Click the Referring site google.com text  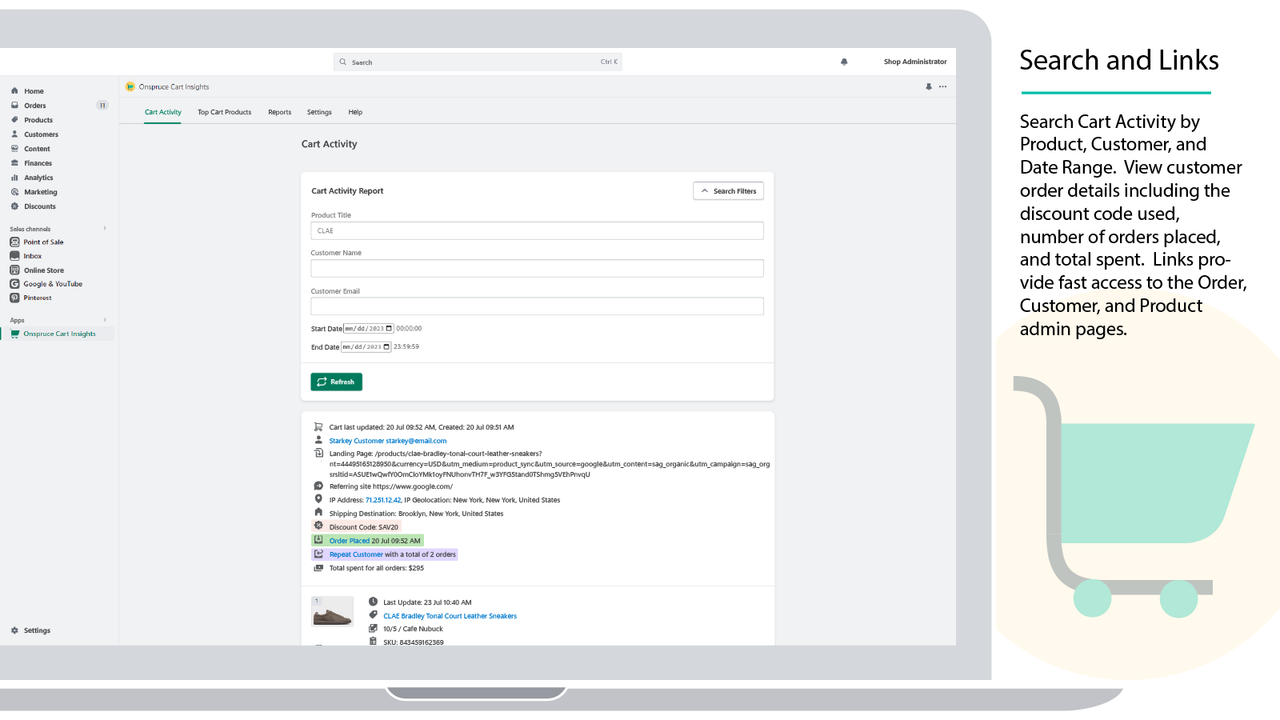[391, 486]
